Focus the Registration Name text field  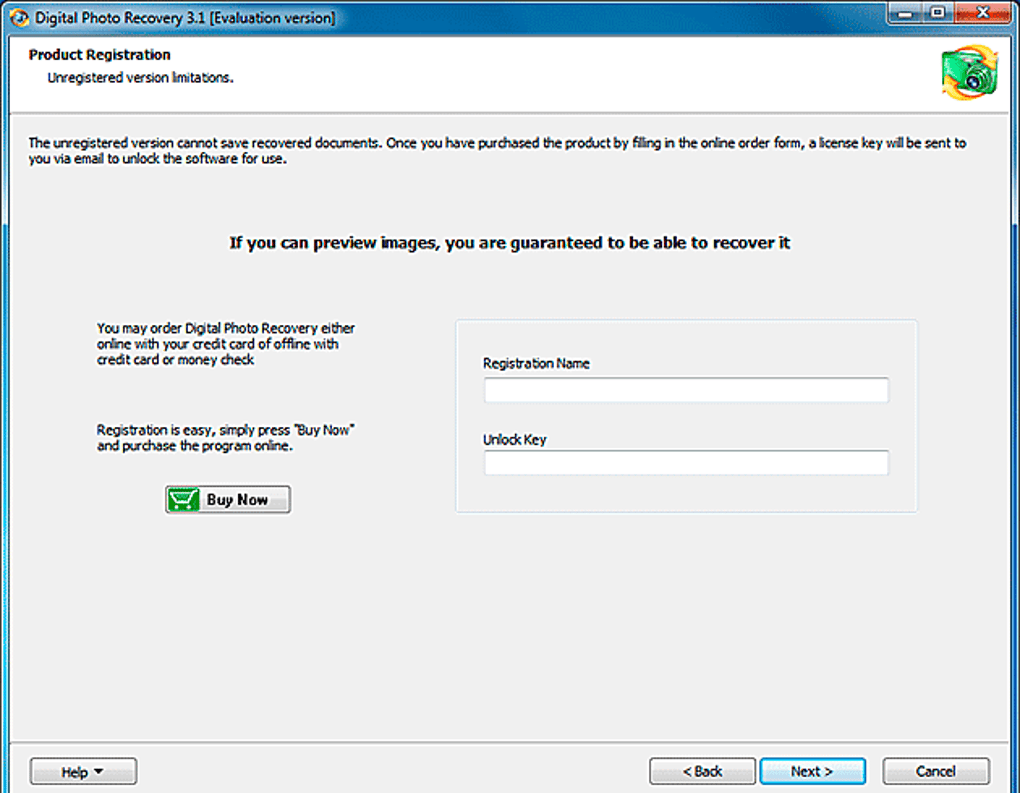click(x=686, y=390)
